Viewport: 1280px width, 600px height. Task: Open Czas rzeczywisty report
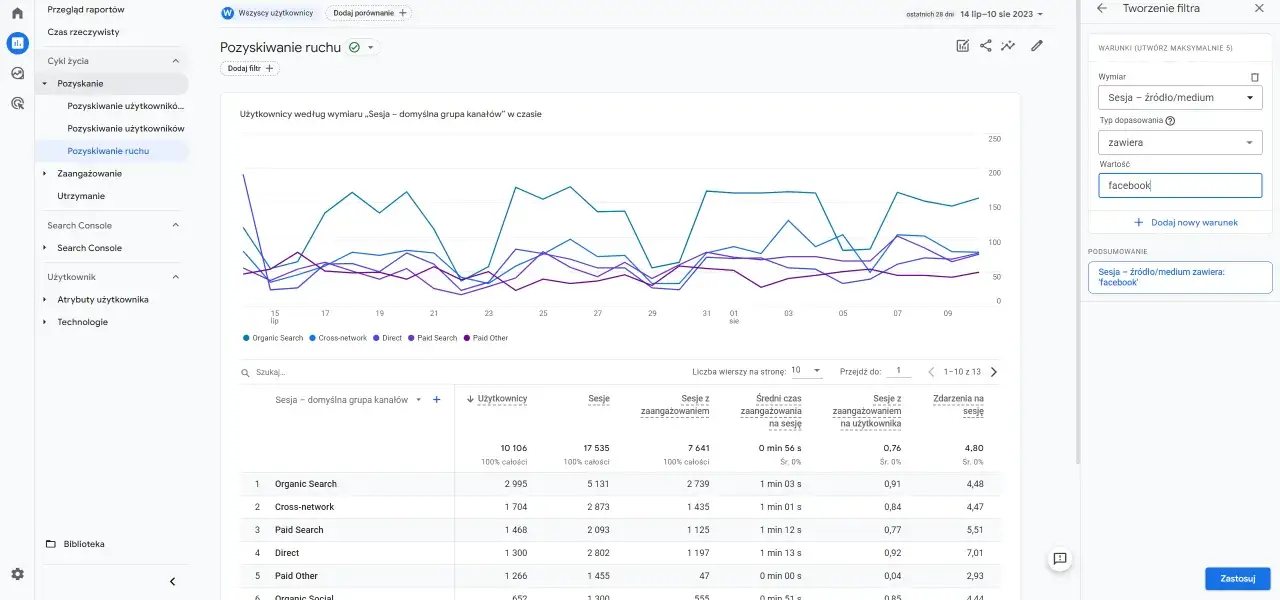83,32
